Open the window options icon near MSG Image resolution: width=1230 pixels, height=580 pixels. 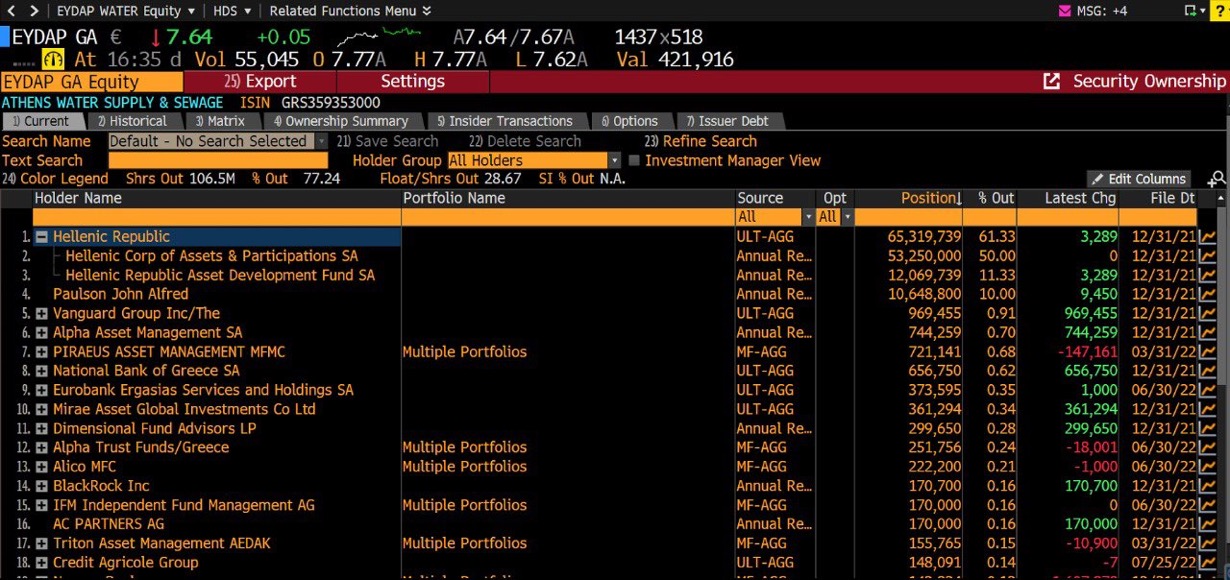click(x=1192, y=11)
